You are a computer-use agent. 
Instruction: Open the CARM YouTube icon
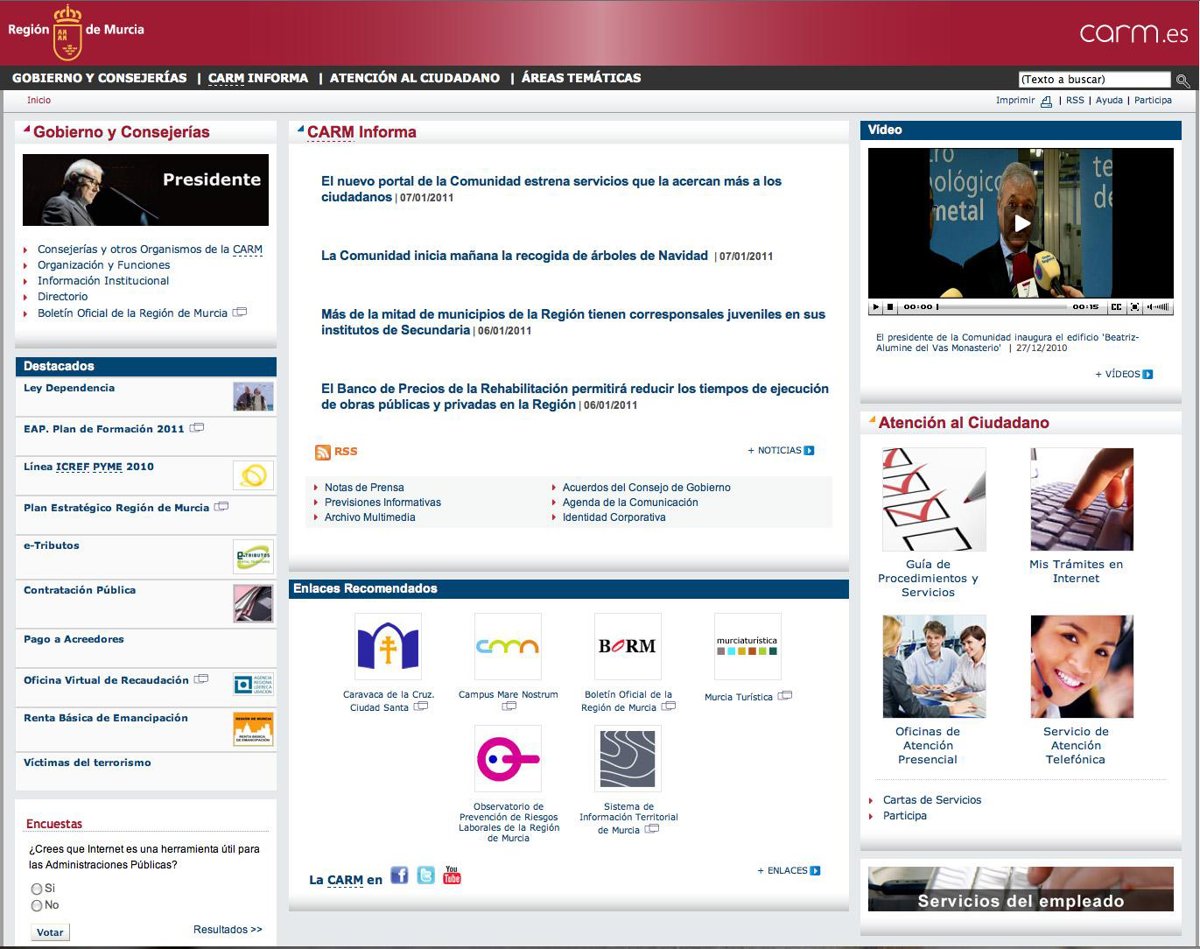tap(452, 875)
